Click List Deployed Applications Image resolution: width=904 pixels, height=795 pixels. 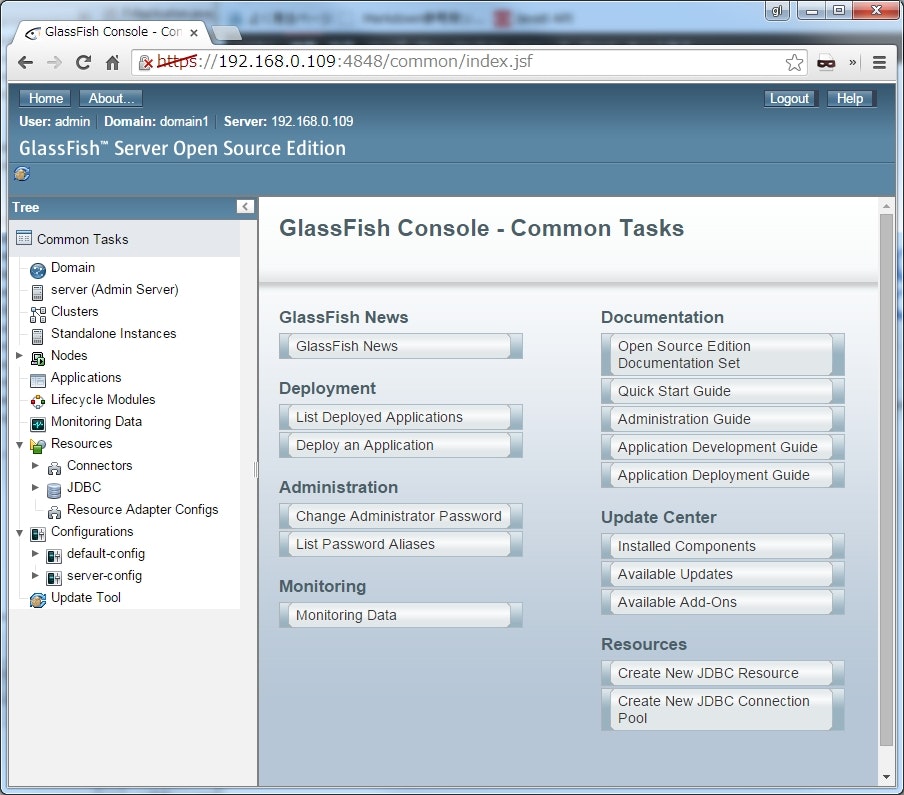(x=401, y=417)
